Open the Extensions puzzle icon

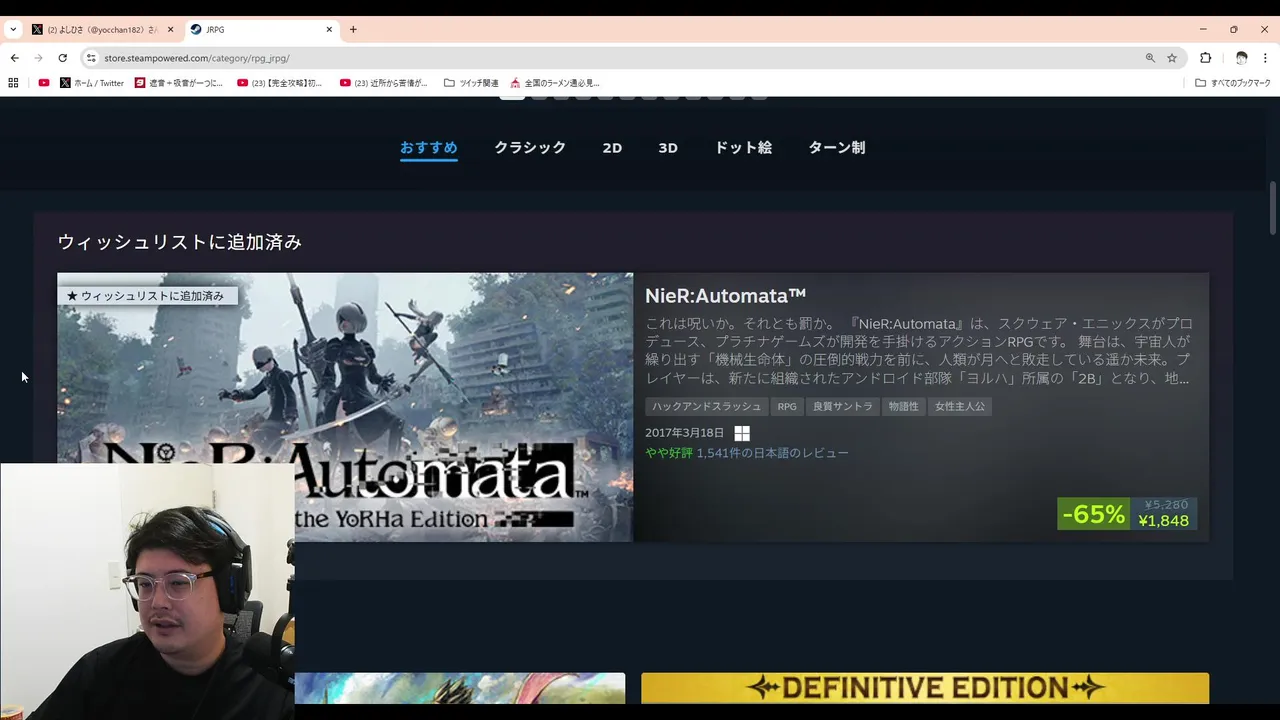1205,58
